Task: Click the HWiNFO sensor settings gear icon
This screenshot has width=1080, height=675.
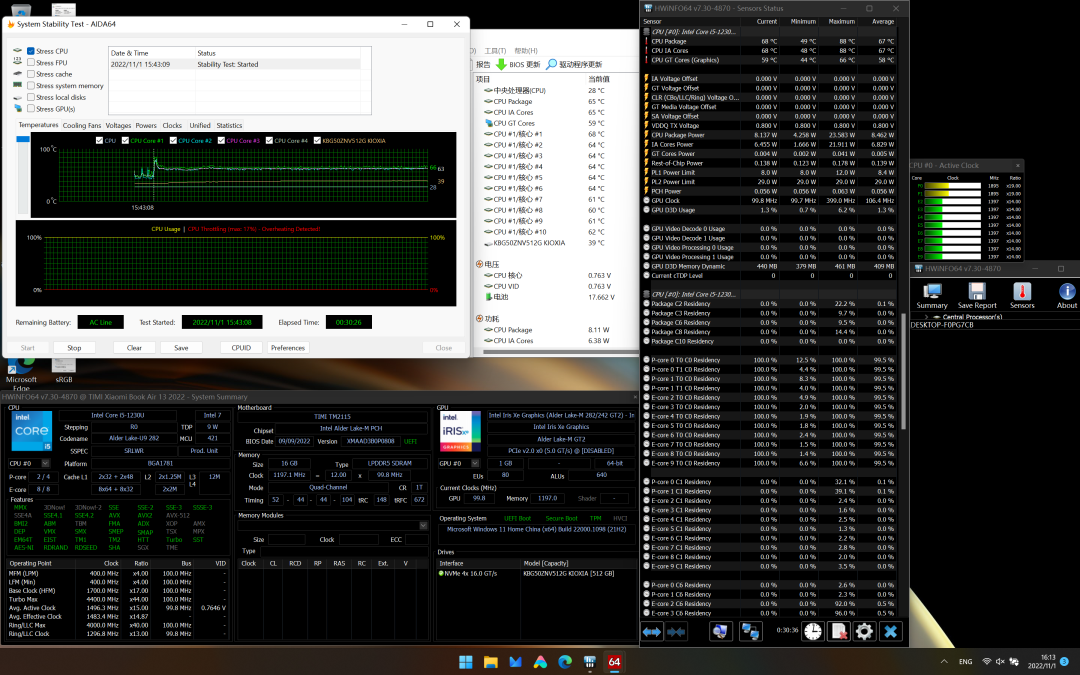Action: click(864, 631)
